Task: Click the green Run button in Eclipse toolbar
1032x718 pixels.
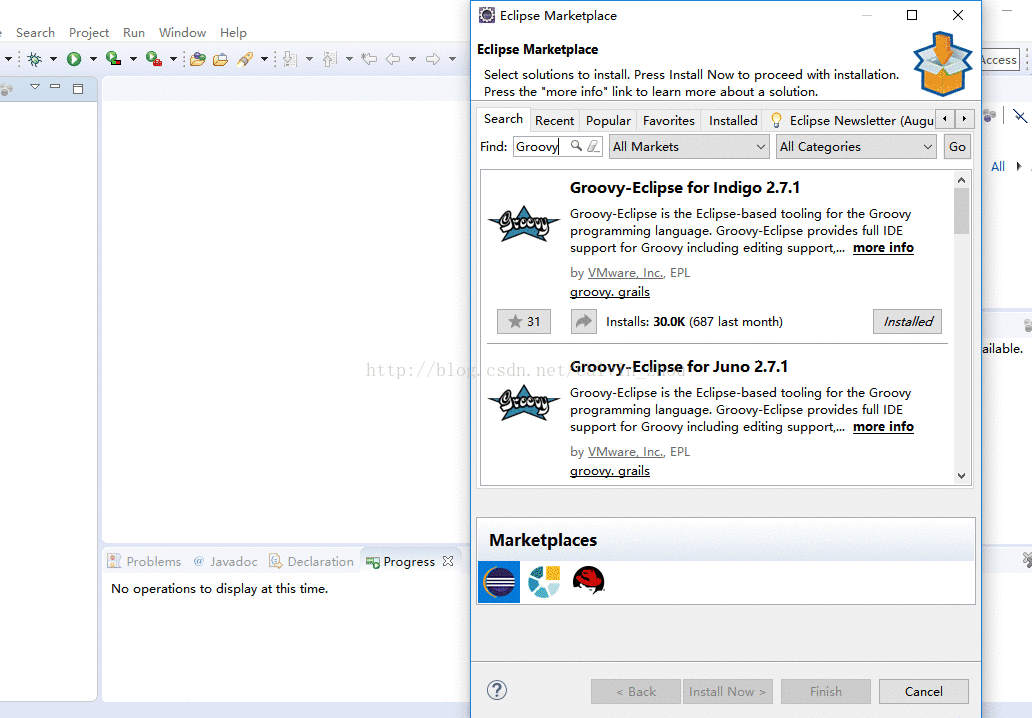Action: [x=74, y=59]
